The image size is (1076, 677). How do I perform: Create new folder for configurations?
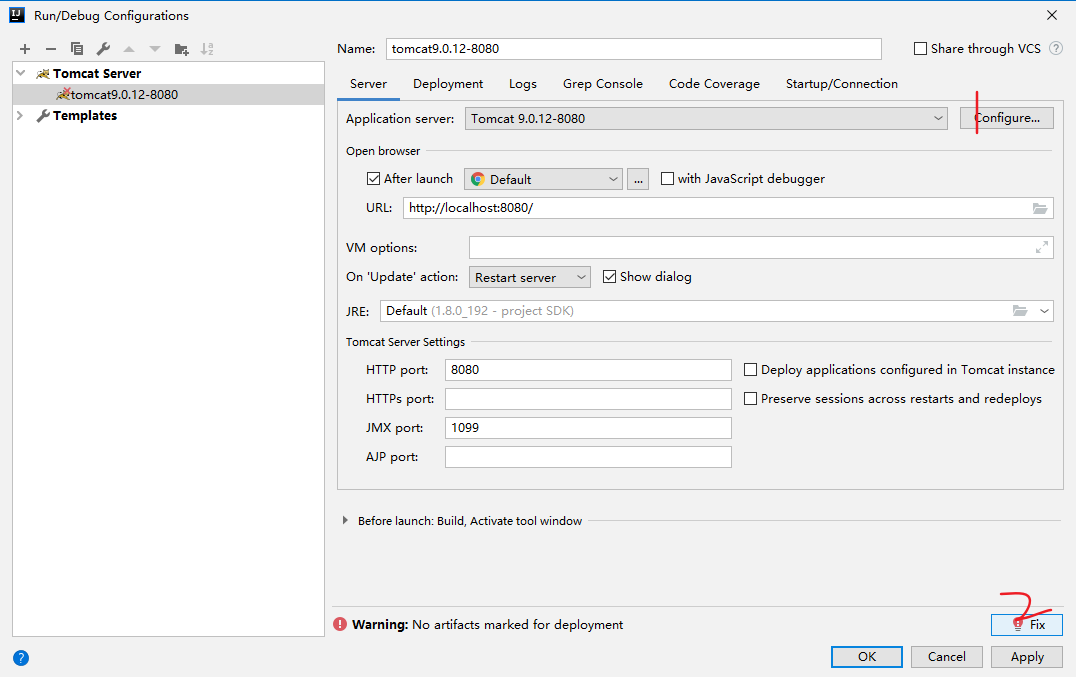[181, 49]
